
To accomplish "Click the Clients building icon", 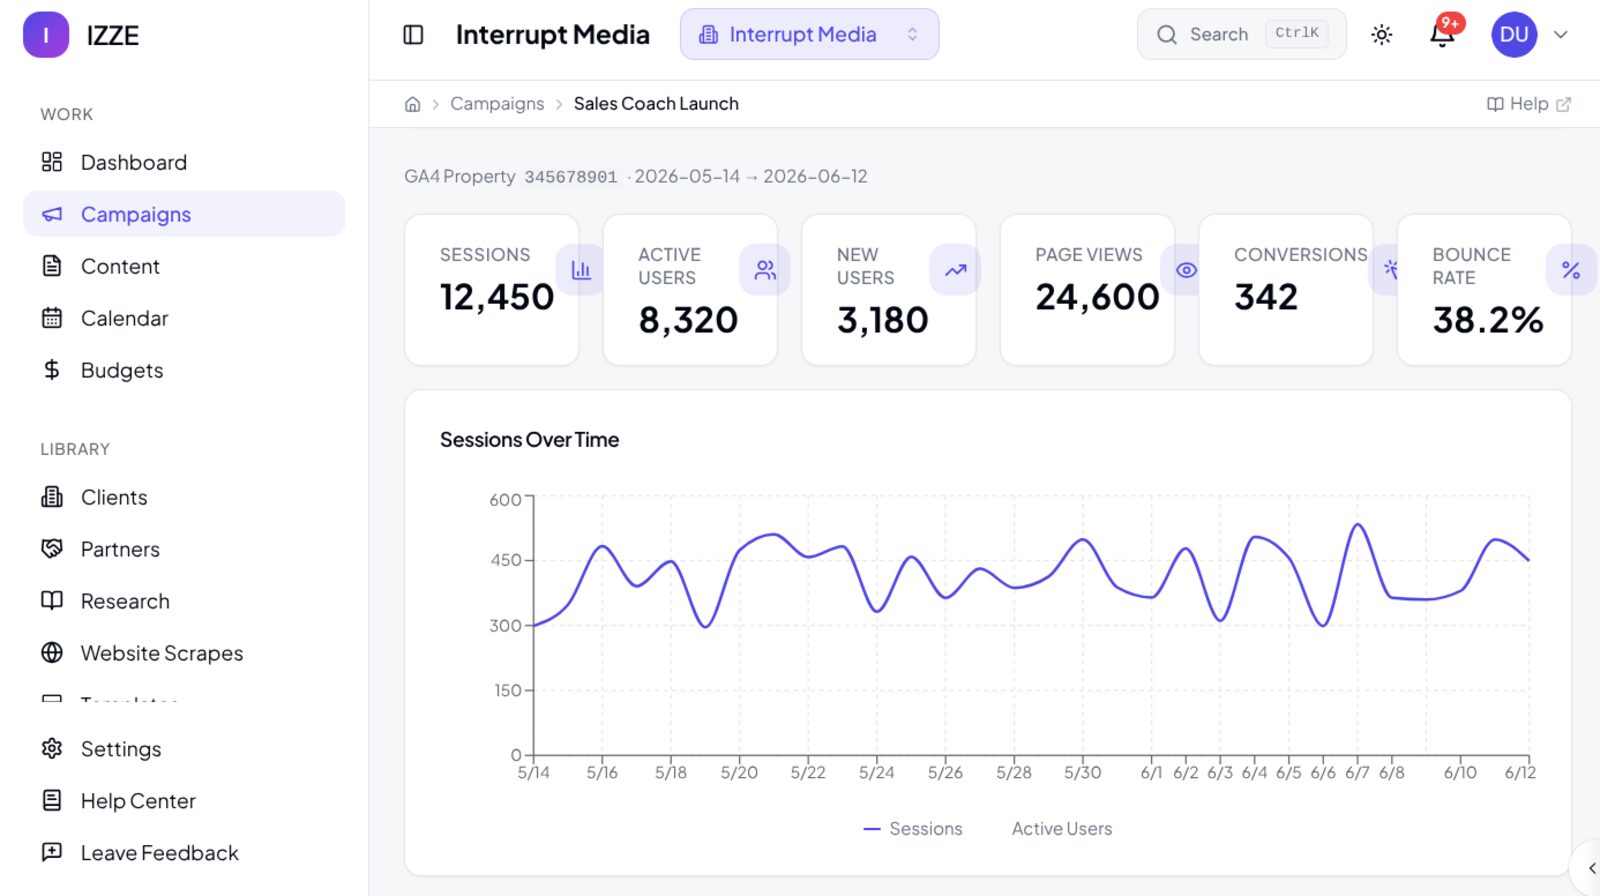I will pyautogui.click(x=52, y=497).
